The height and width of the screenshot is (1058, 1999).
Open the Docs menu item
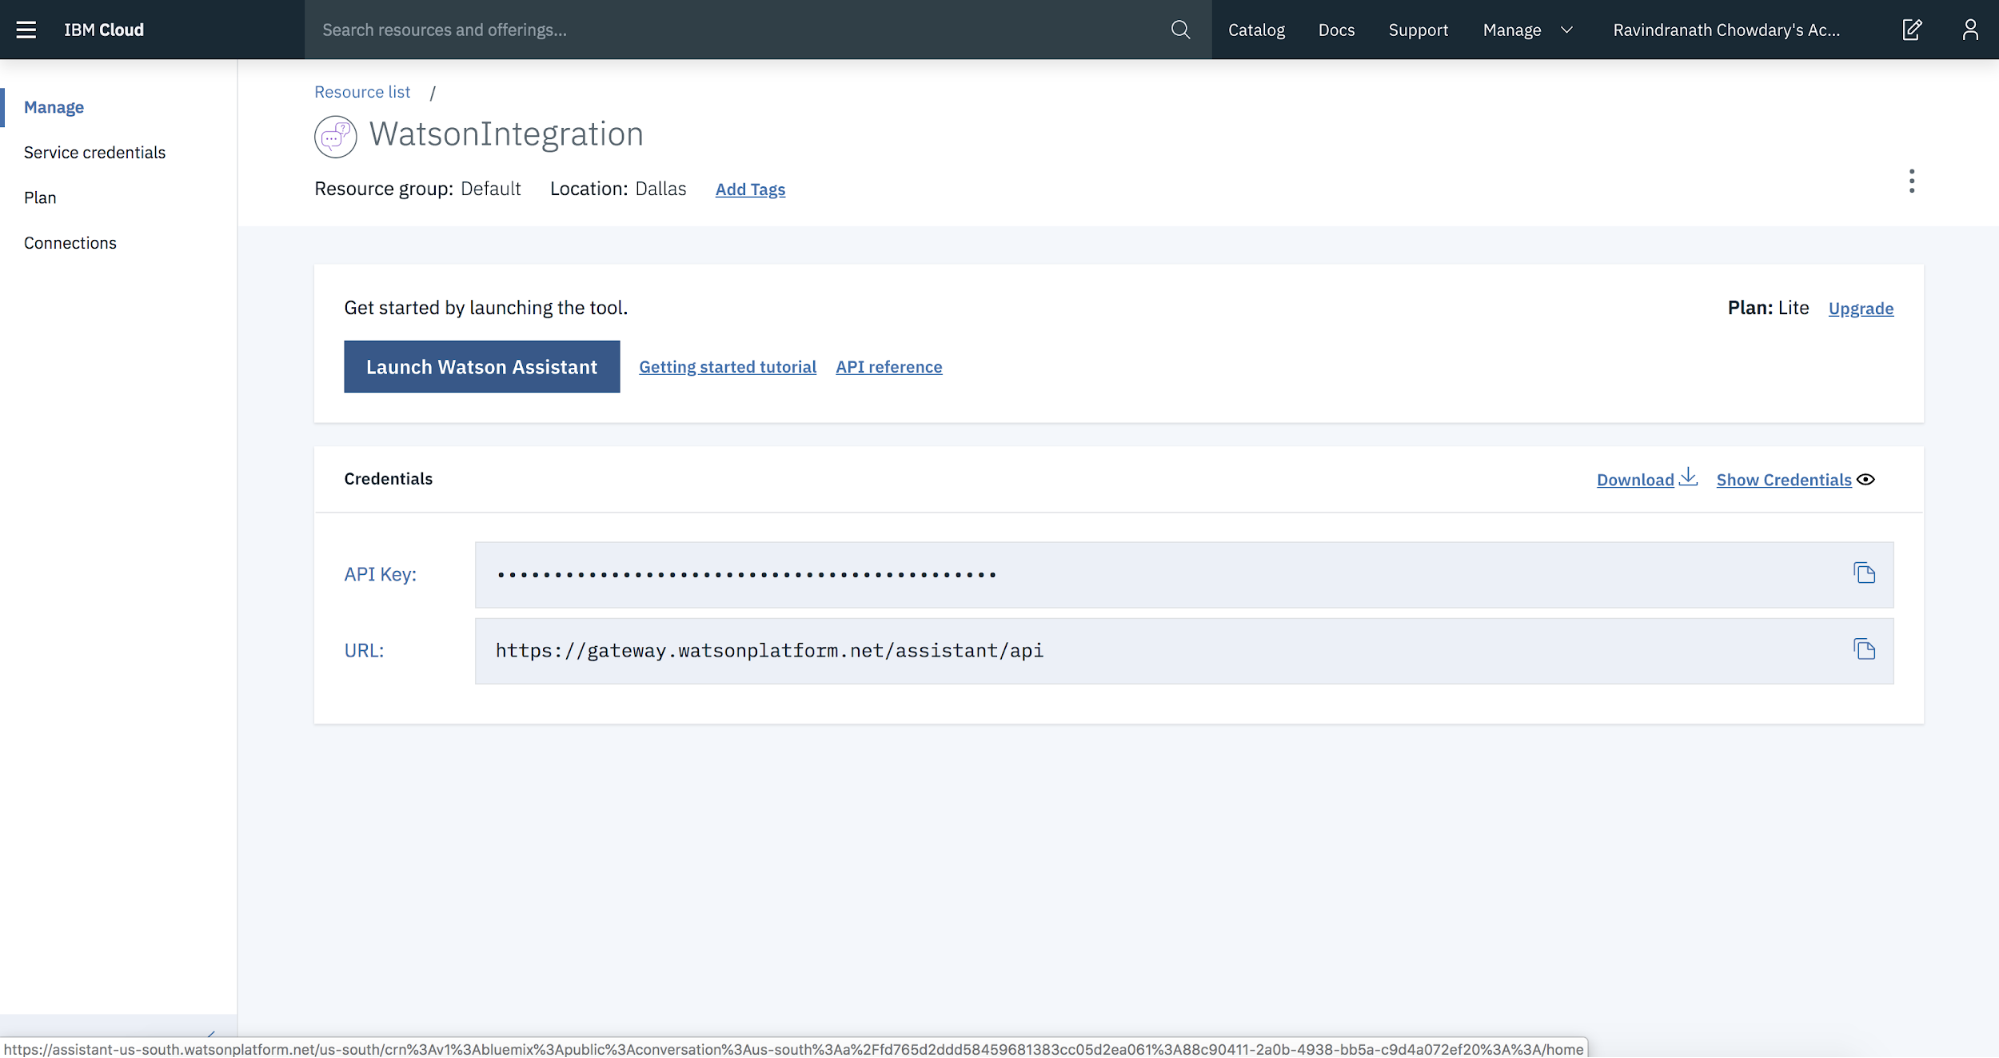[x=1336, y=30]
